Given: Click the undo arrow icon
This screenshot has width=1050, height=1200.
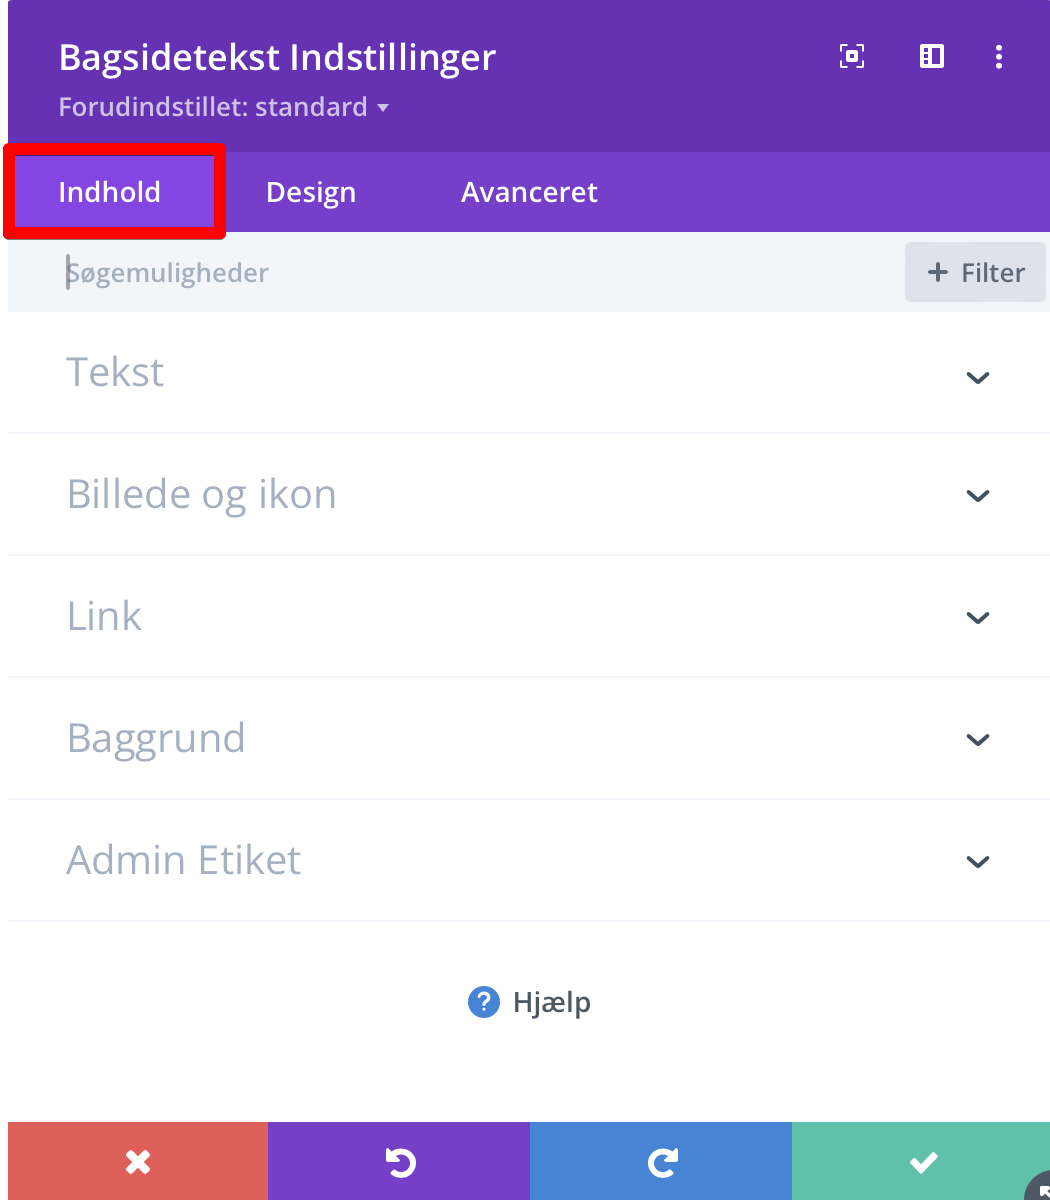Looking at the screenshot, I should 400,1162.
